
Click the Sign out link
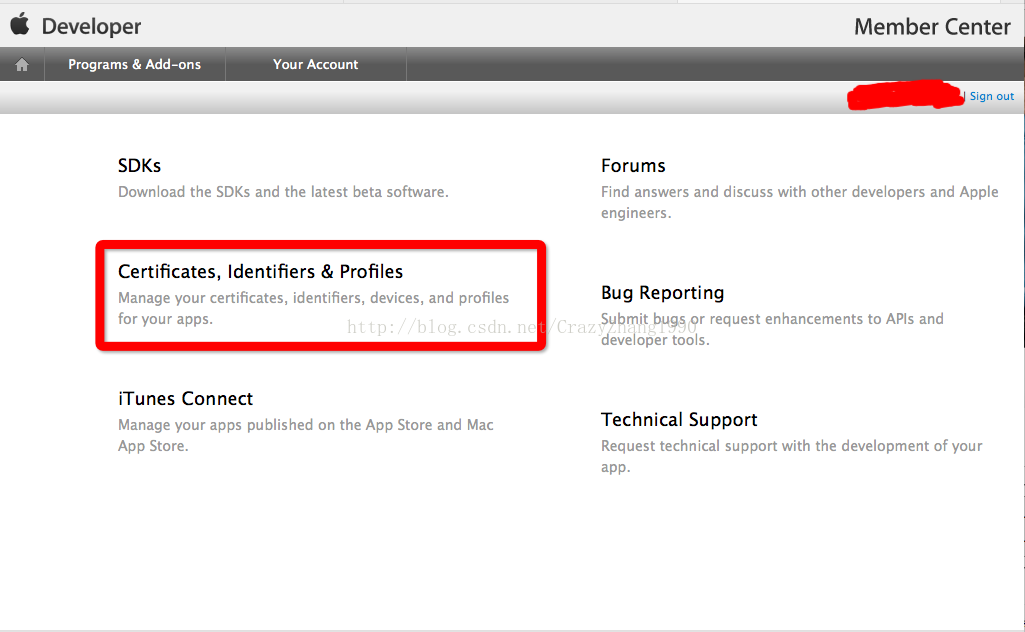pyautogui.click(x=992, y=96)
